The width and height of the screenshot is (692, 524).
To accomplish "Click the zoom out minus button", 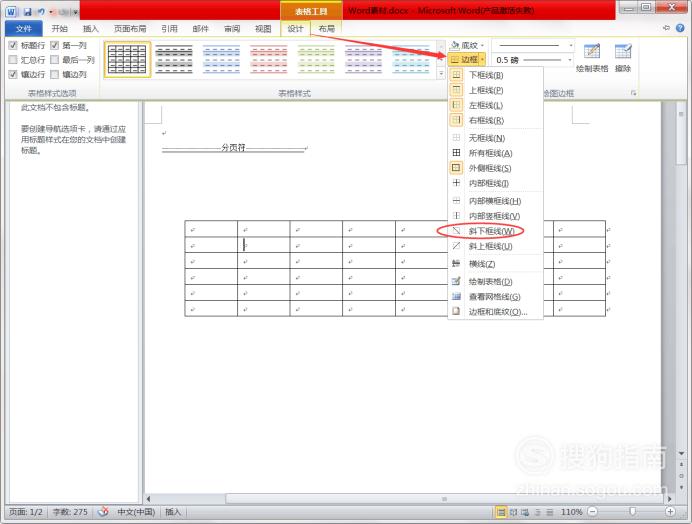I will tap(593, 512).
